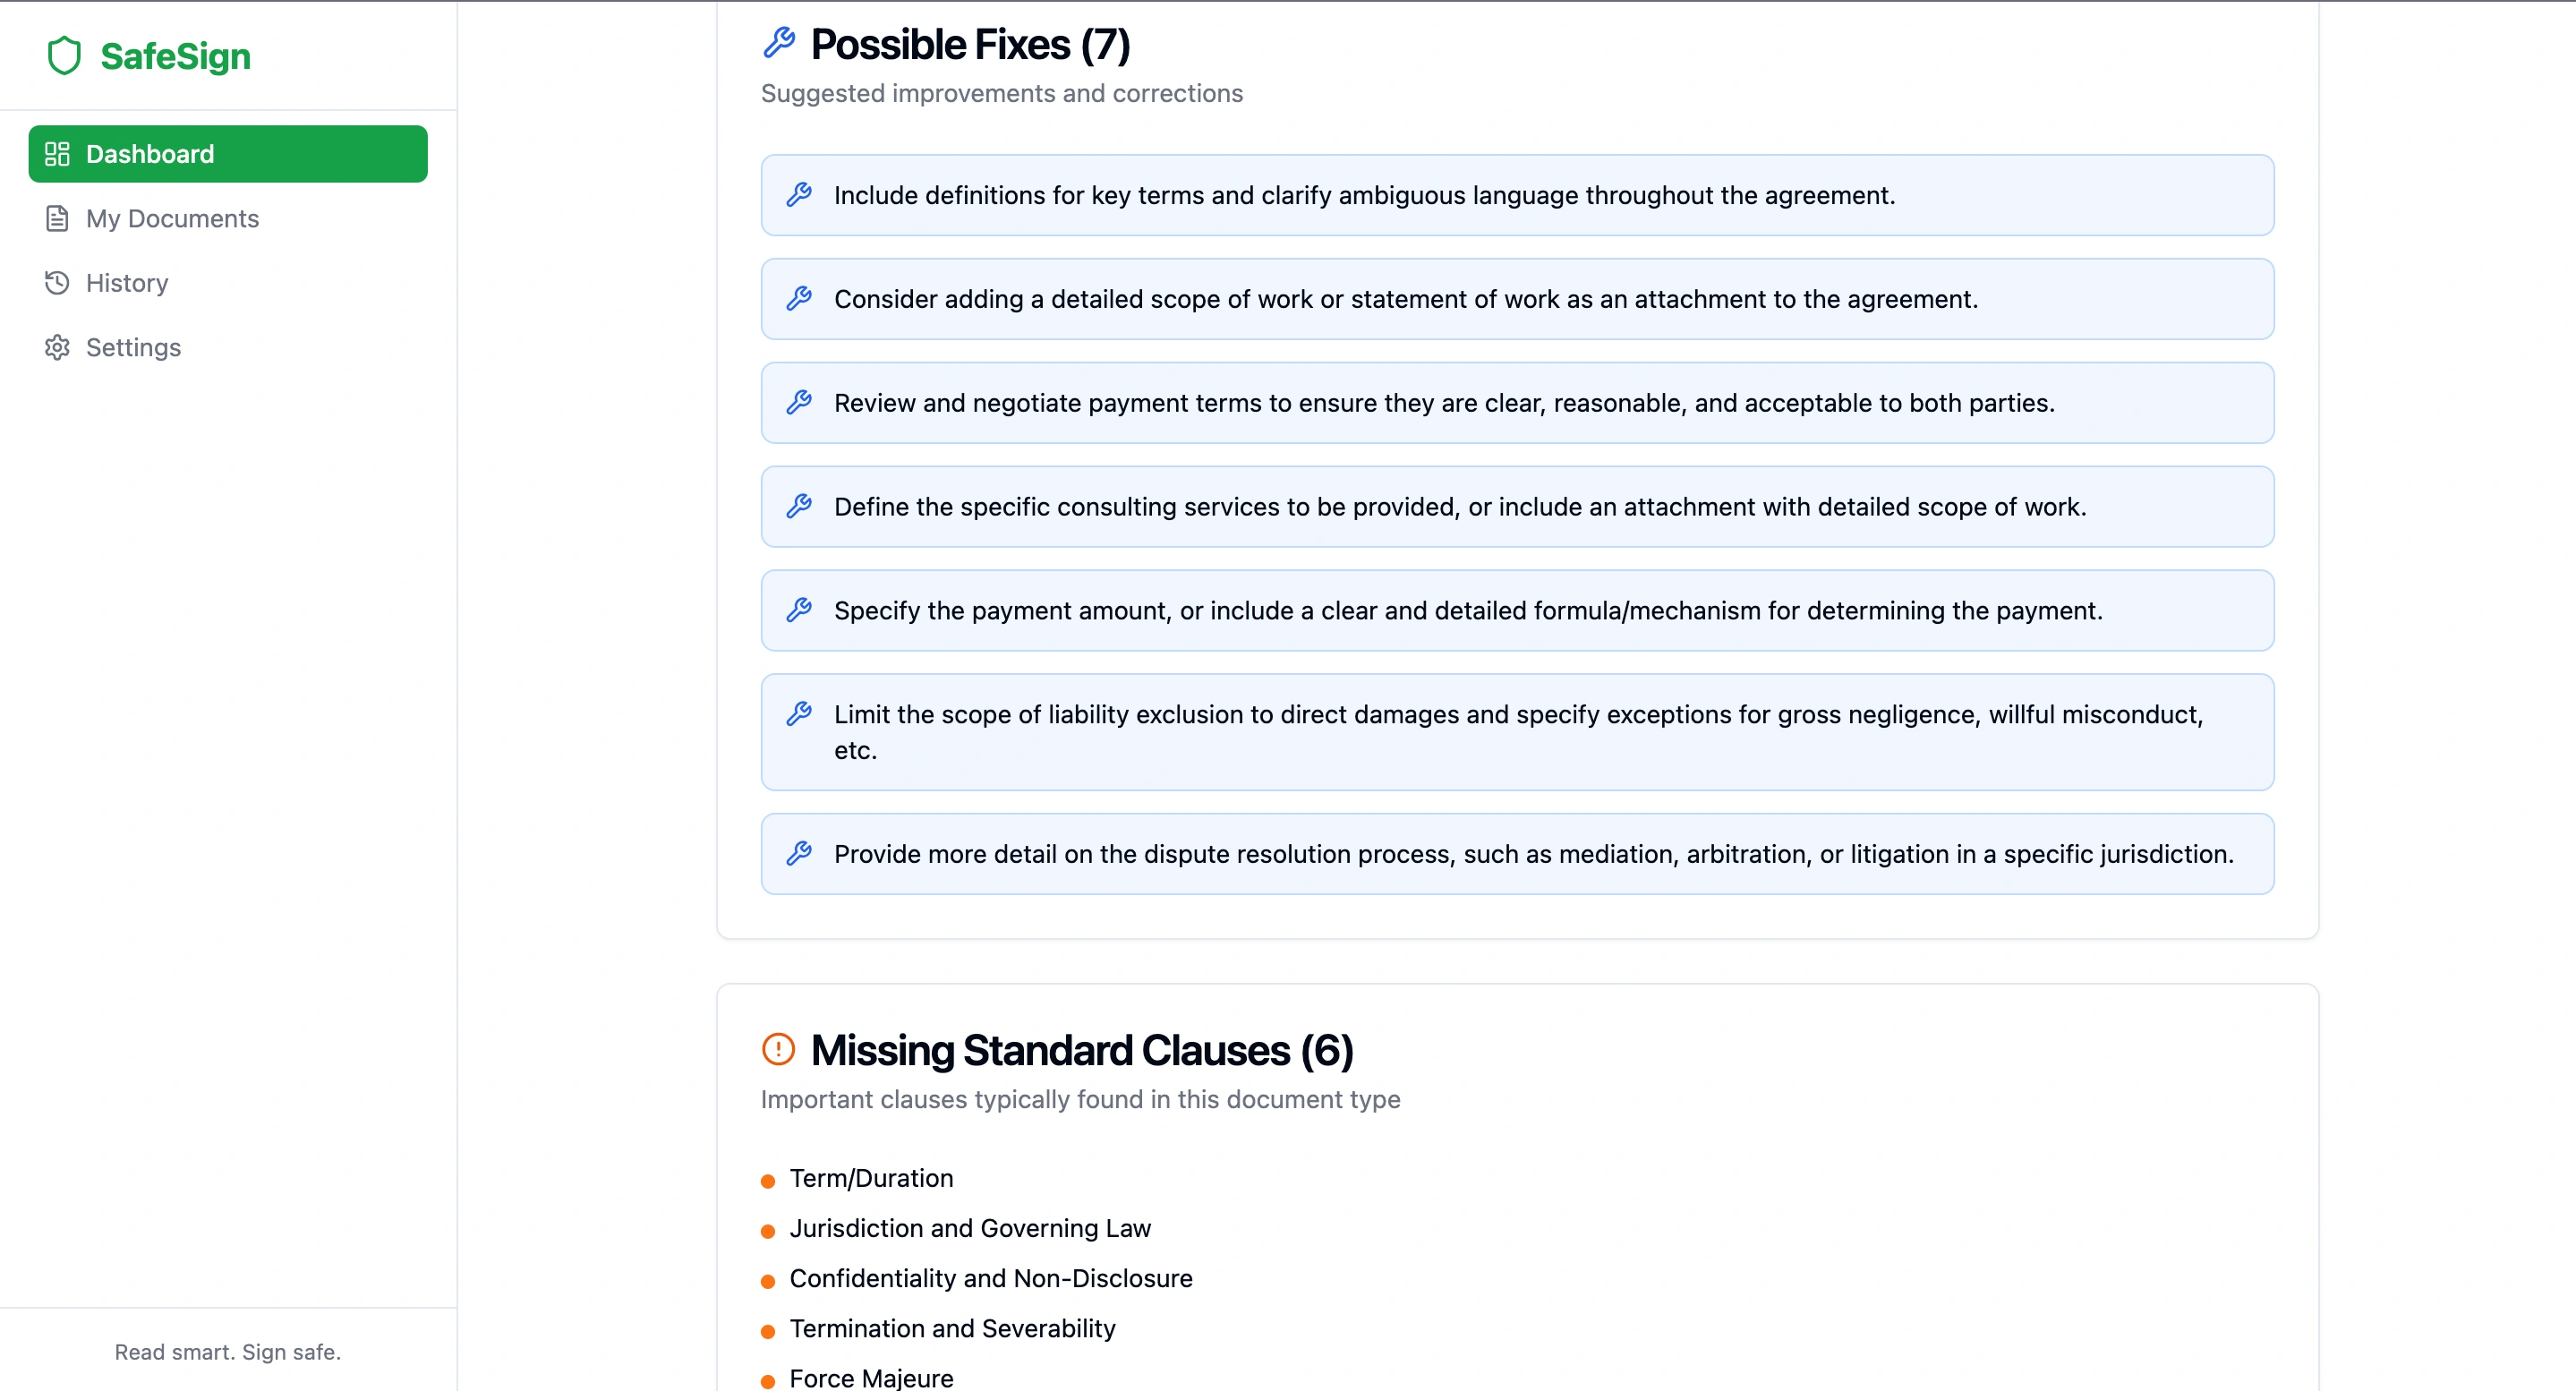Image resolution: width=2576 pixels, height=1391 pixels.
Task: Navigate to Settings
Action: 133,347
